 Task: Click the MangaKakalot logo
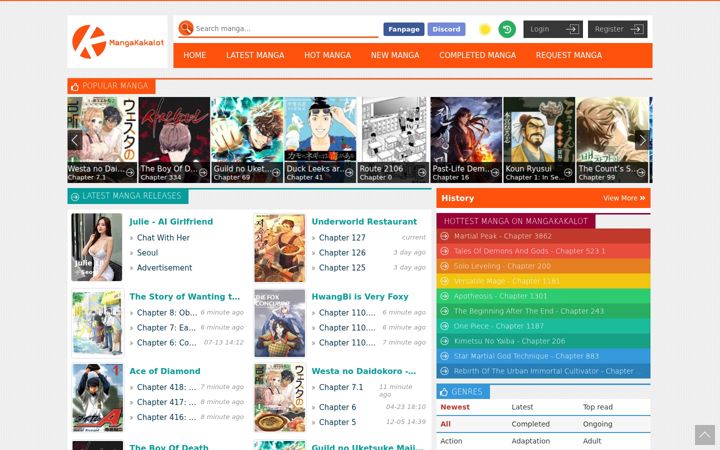[x=118, y=42]
